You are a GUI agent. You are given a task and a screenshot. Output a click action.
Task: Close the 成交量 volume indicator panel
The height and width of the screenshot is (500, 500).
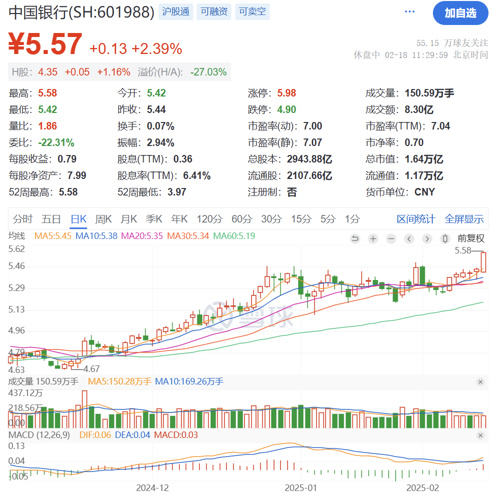point(480,382)
